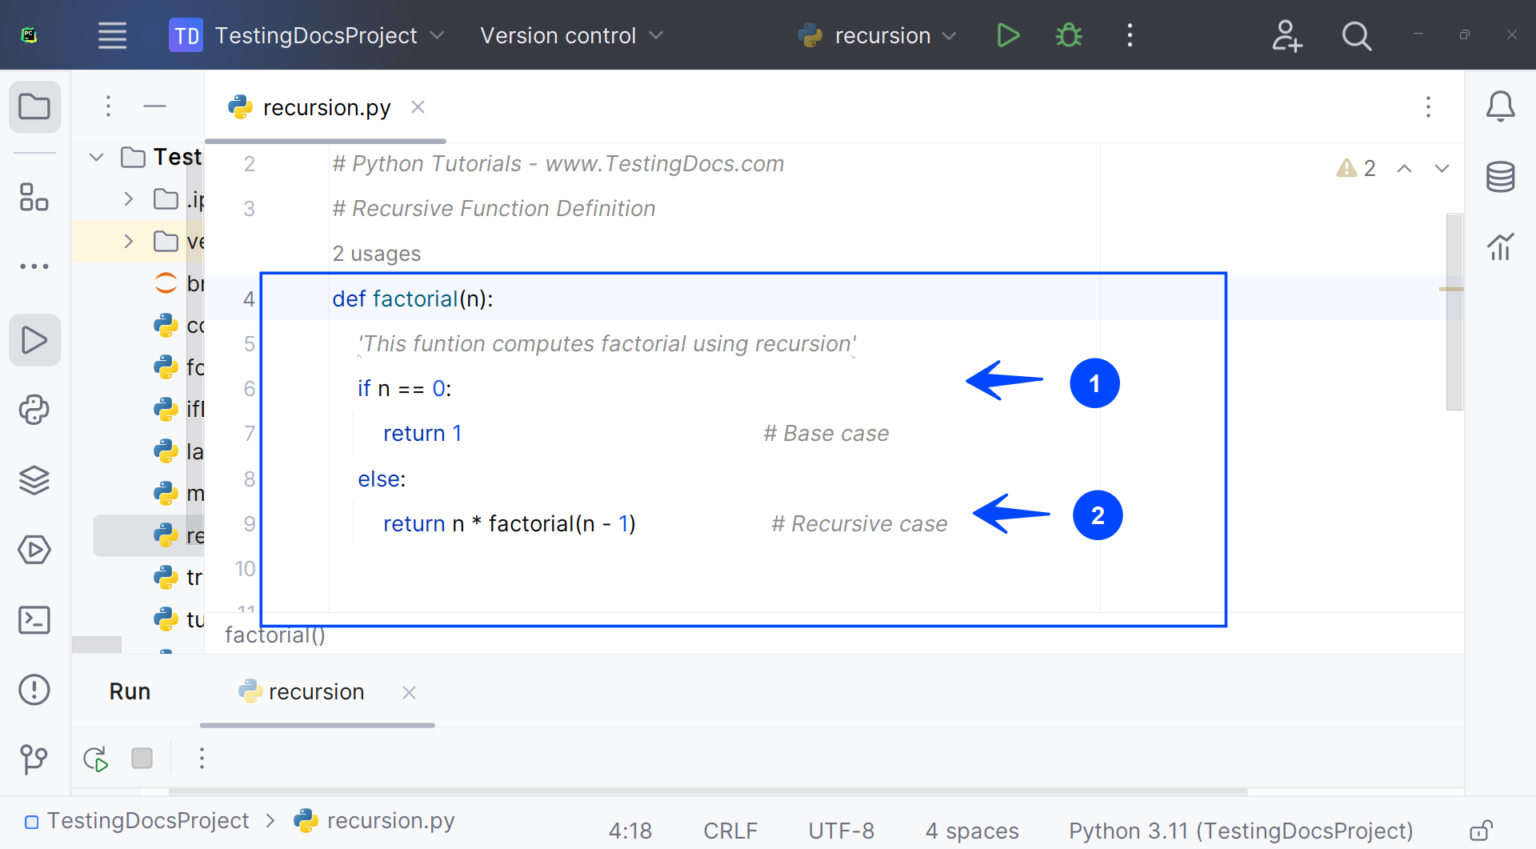Screen dimensions: 1536x849
Task: Open the Database tool window
Action: [x=1500, y=177]
